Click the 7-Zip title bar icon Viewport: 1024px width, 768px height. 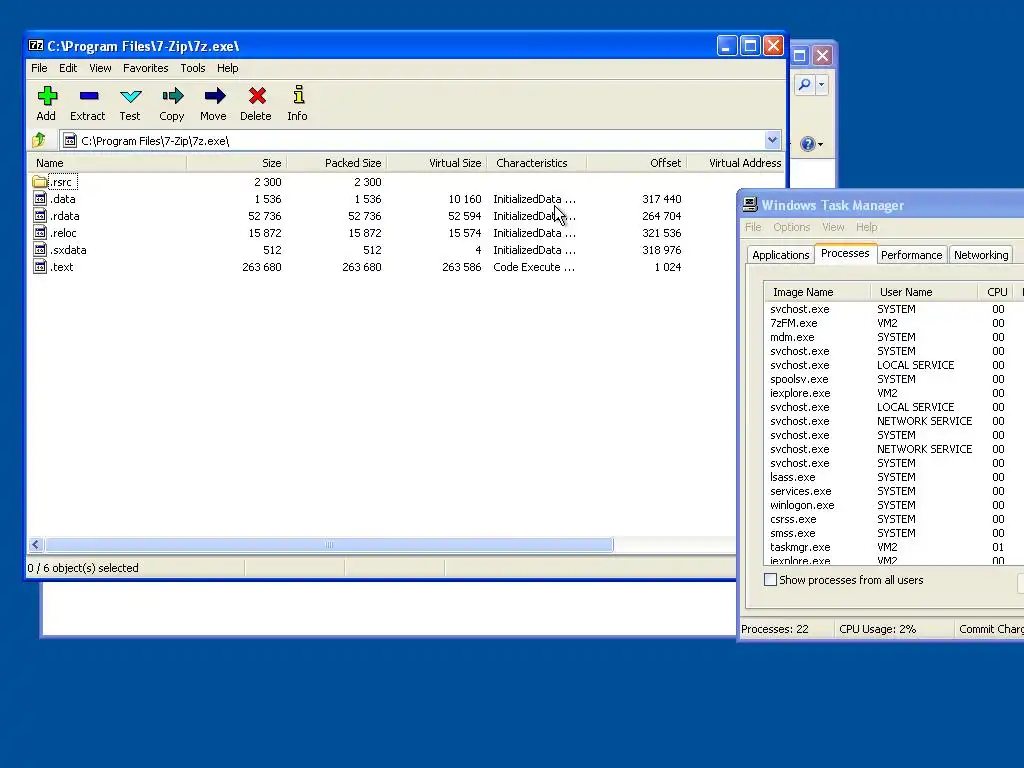(36, 46)
